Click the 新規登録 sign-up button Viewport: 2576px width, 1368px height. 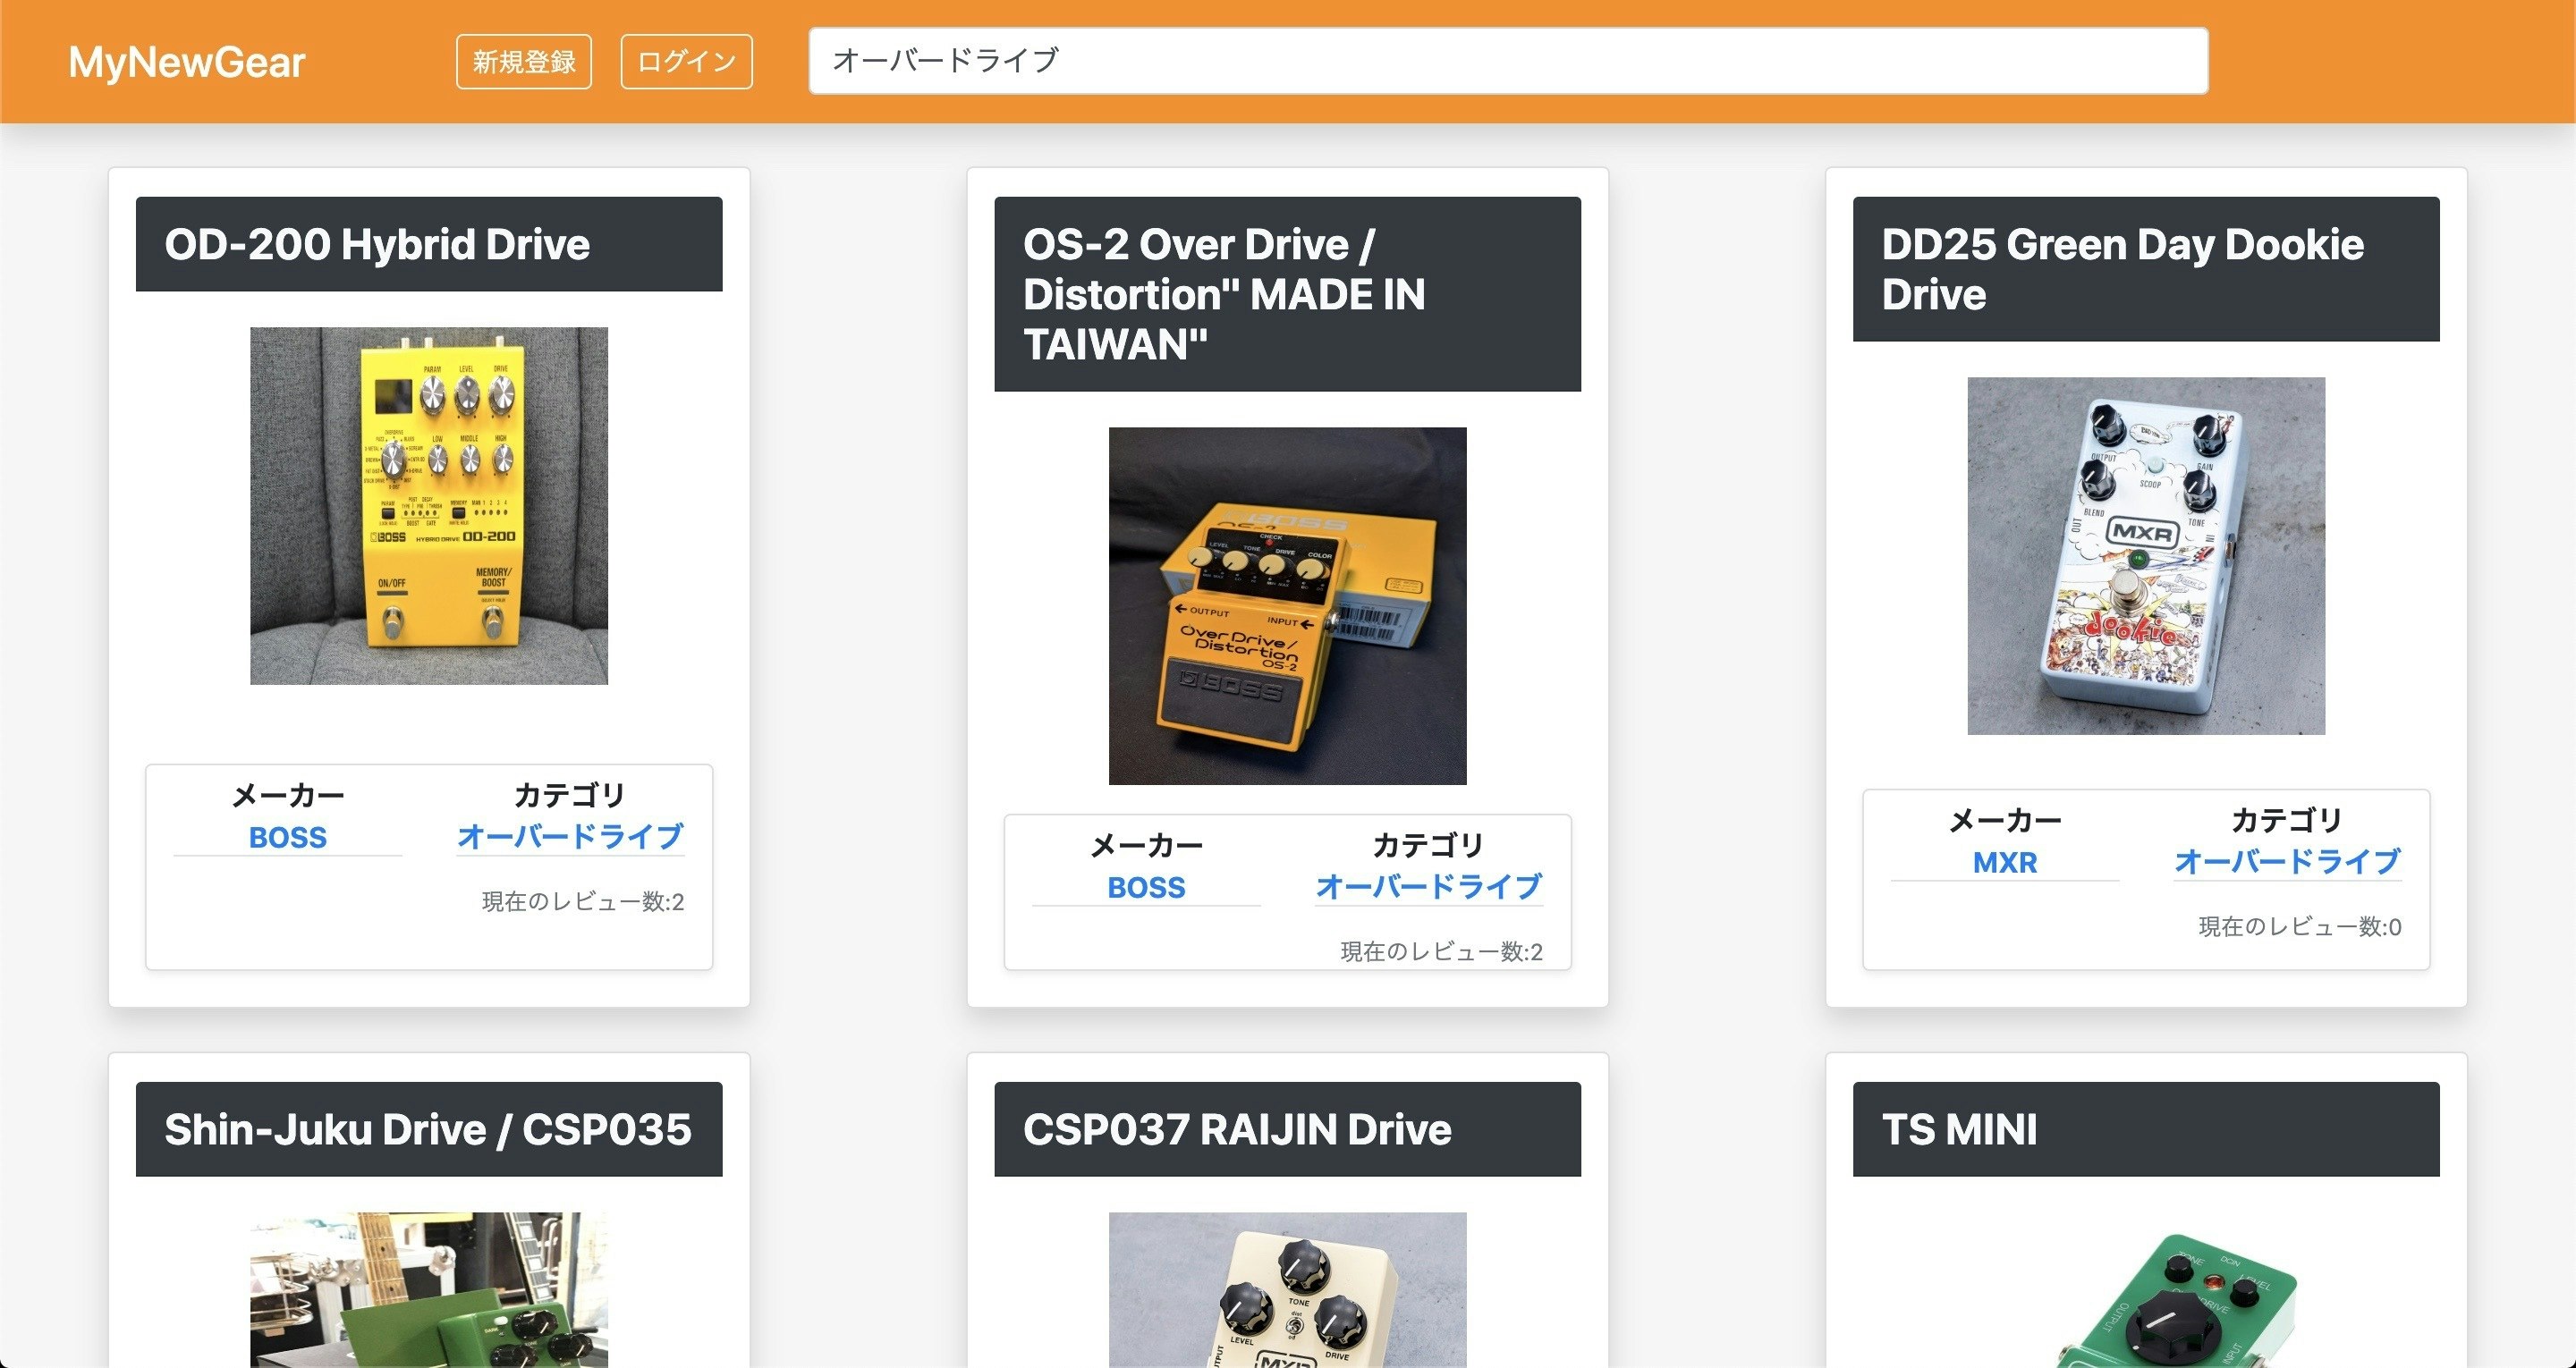point(524,62)
